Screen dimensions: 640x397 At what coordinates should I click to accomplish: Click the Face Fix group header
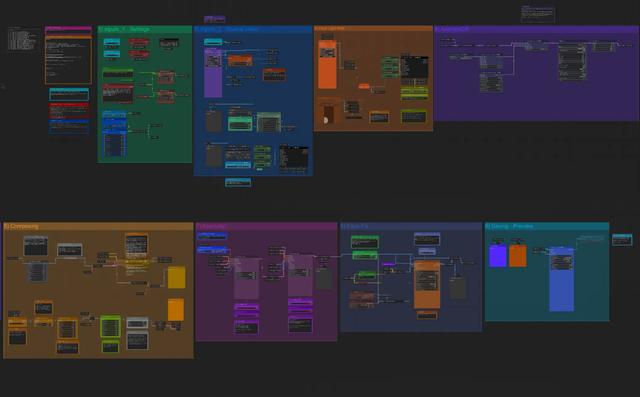pyautogui.click(x=411, y=226)
